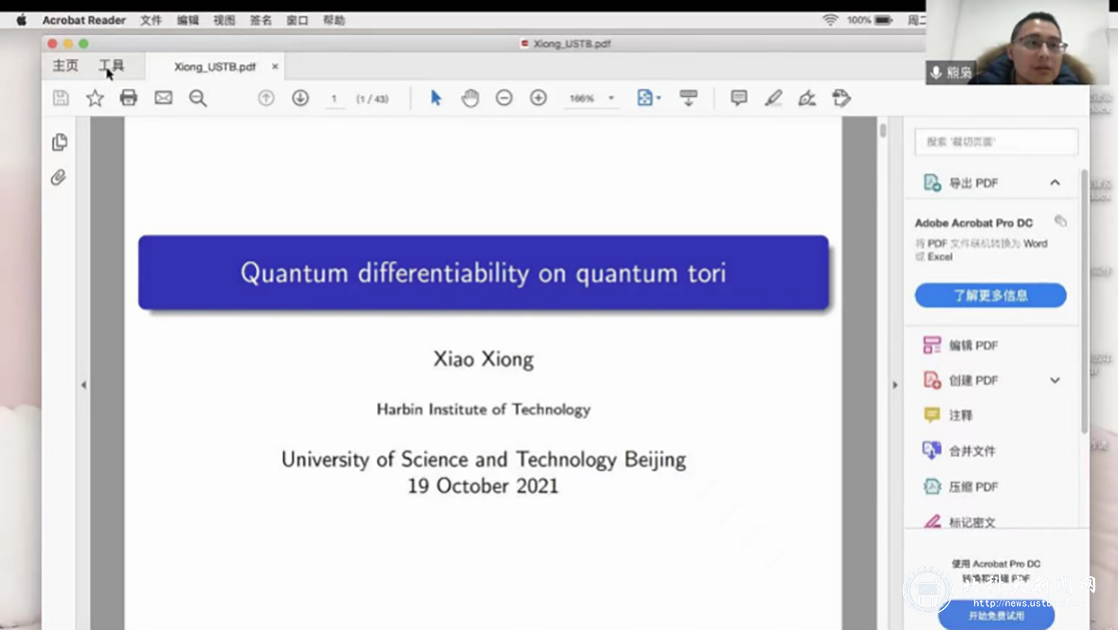1120x630 pixels.
Task: Click the 合并文件 tool link
Action: 971,451
